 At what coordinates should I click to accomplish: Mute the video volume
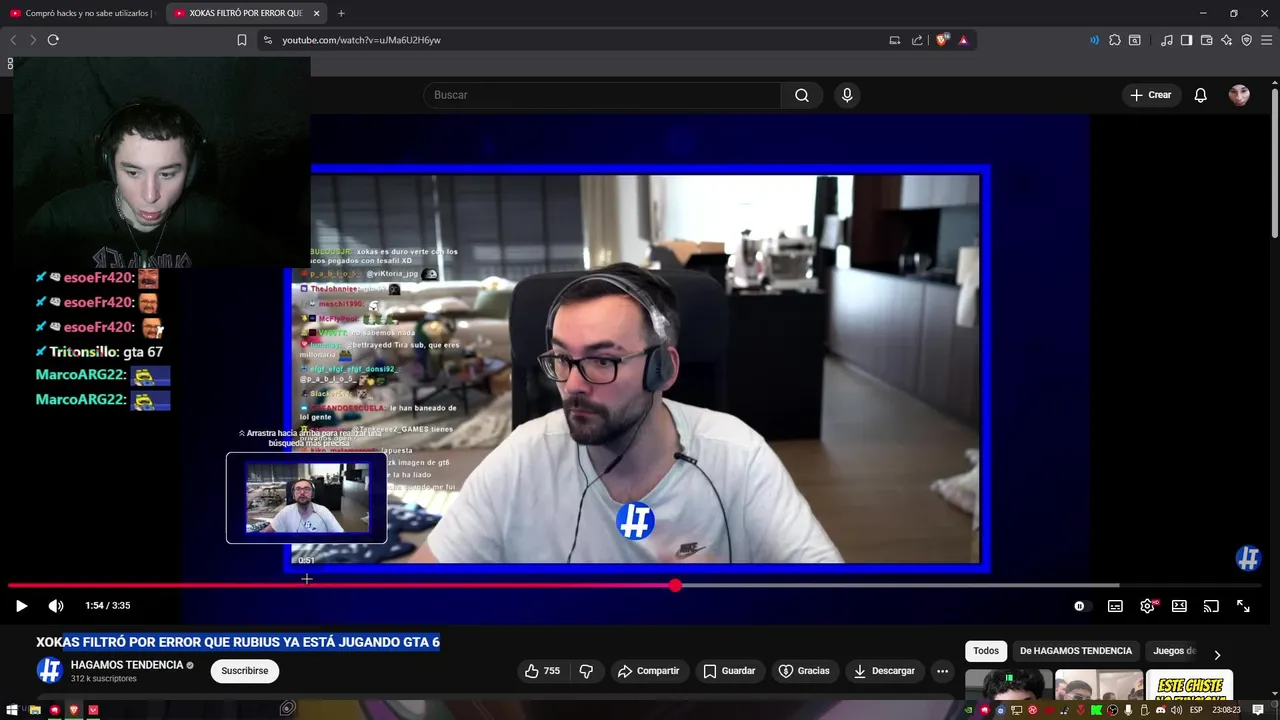(56, 606)
